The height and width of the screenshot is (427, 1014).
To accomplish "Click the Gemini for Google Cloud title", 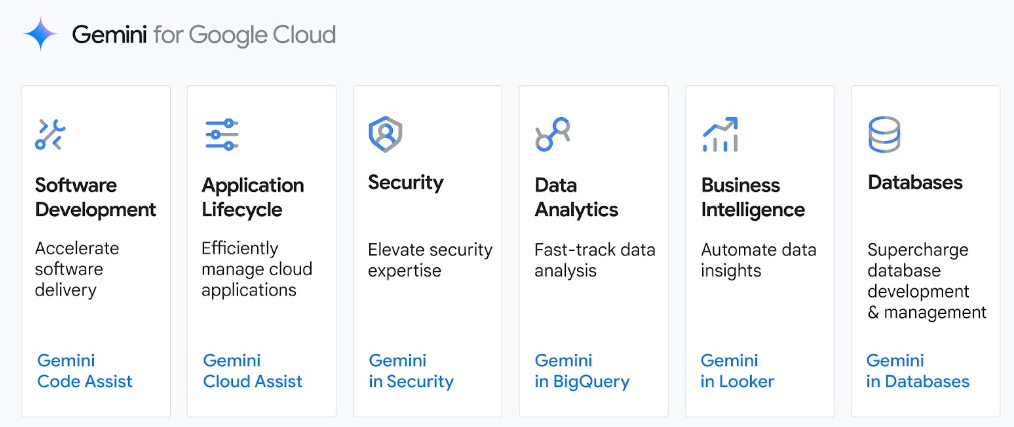I will [203, 35].
